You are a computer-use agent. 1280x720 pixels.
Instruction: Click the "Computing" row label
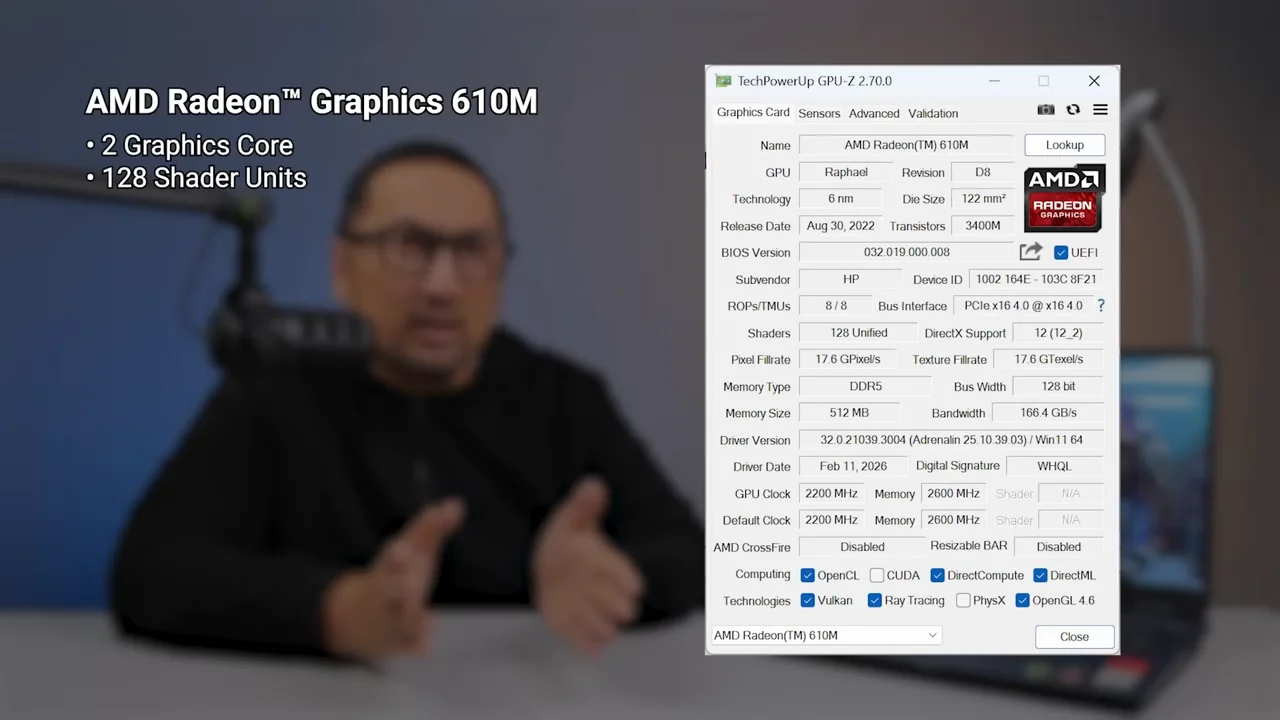[x=763, y=574]
